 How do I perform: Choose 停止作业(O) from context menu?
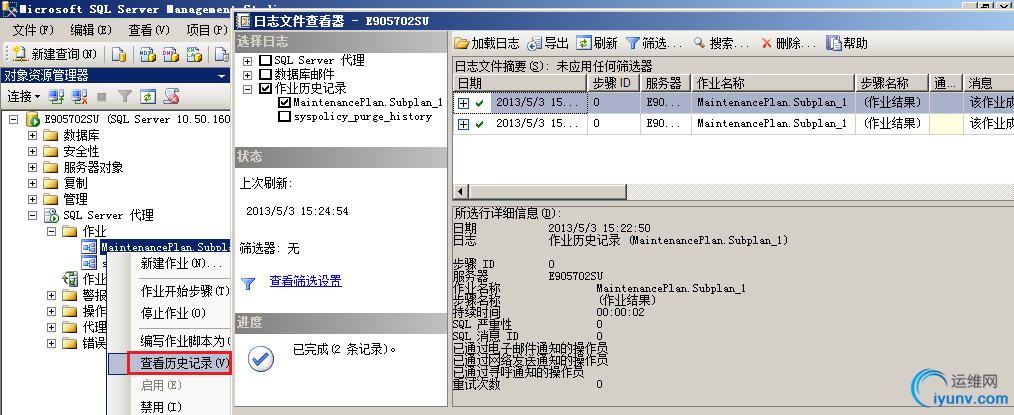[x=173, y=314]
